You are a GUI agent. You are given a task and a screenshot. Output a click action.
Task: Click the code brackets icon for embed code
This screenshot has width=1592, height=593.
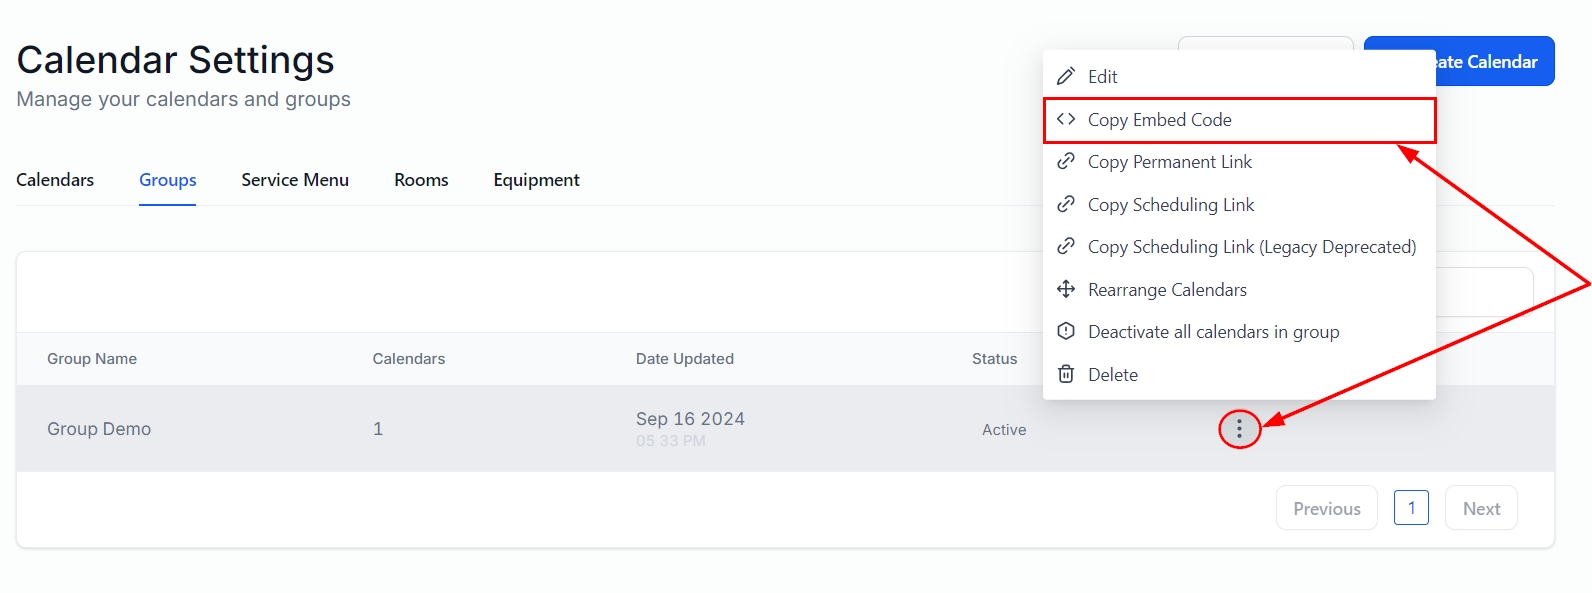click(1066, 120)
